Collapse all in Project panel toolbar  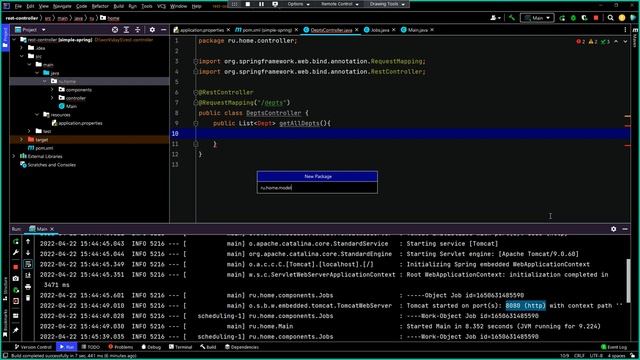coord(138,30)
